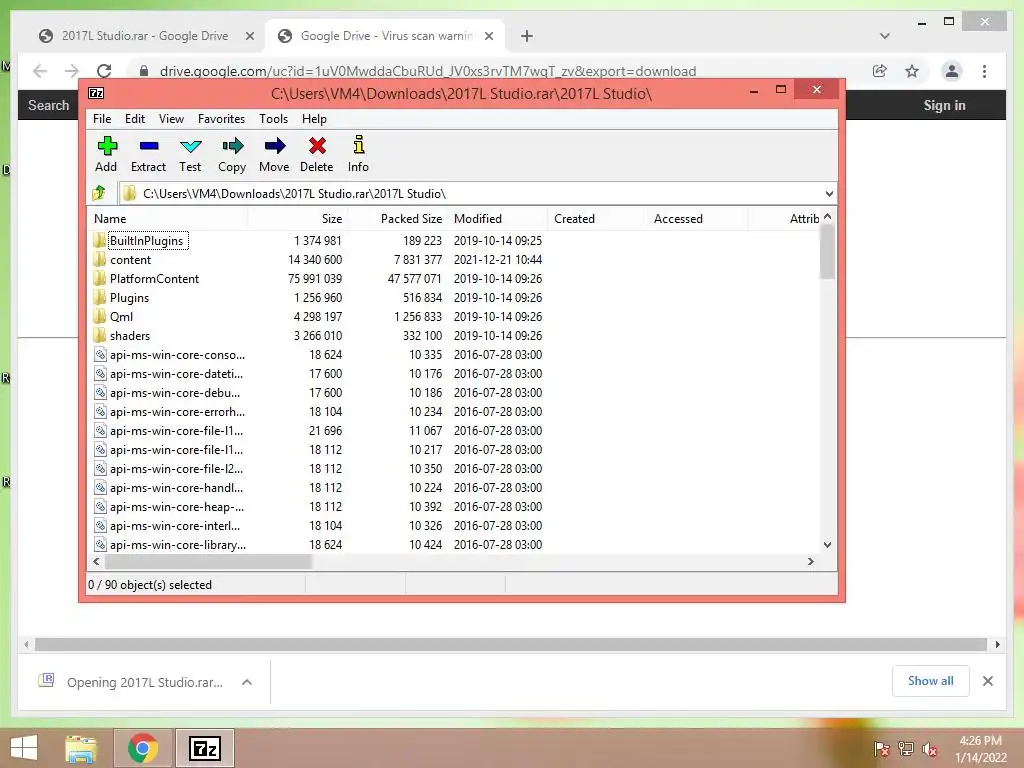Open the Favorites menu

point(221,119)
